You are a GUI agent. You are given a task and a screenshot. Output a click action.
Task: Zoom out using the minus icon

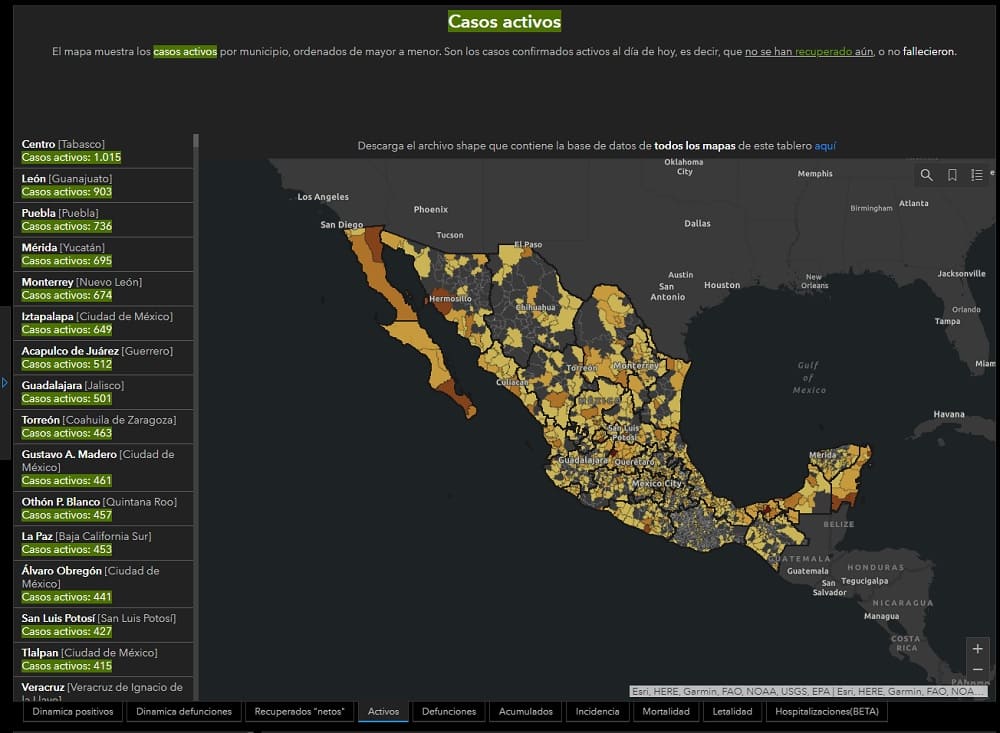977,670
